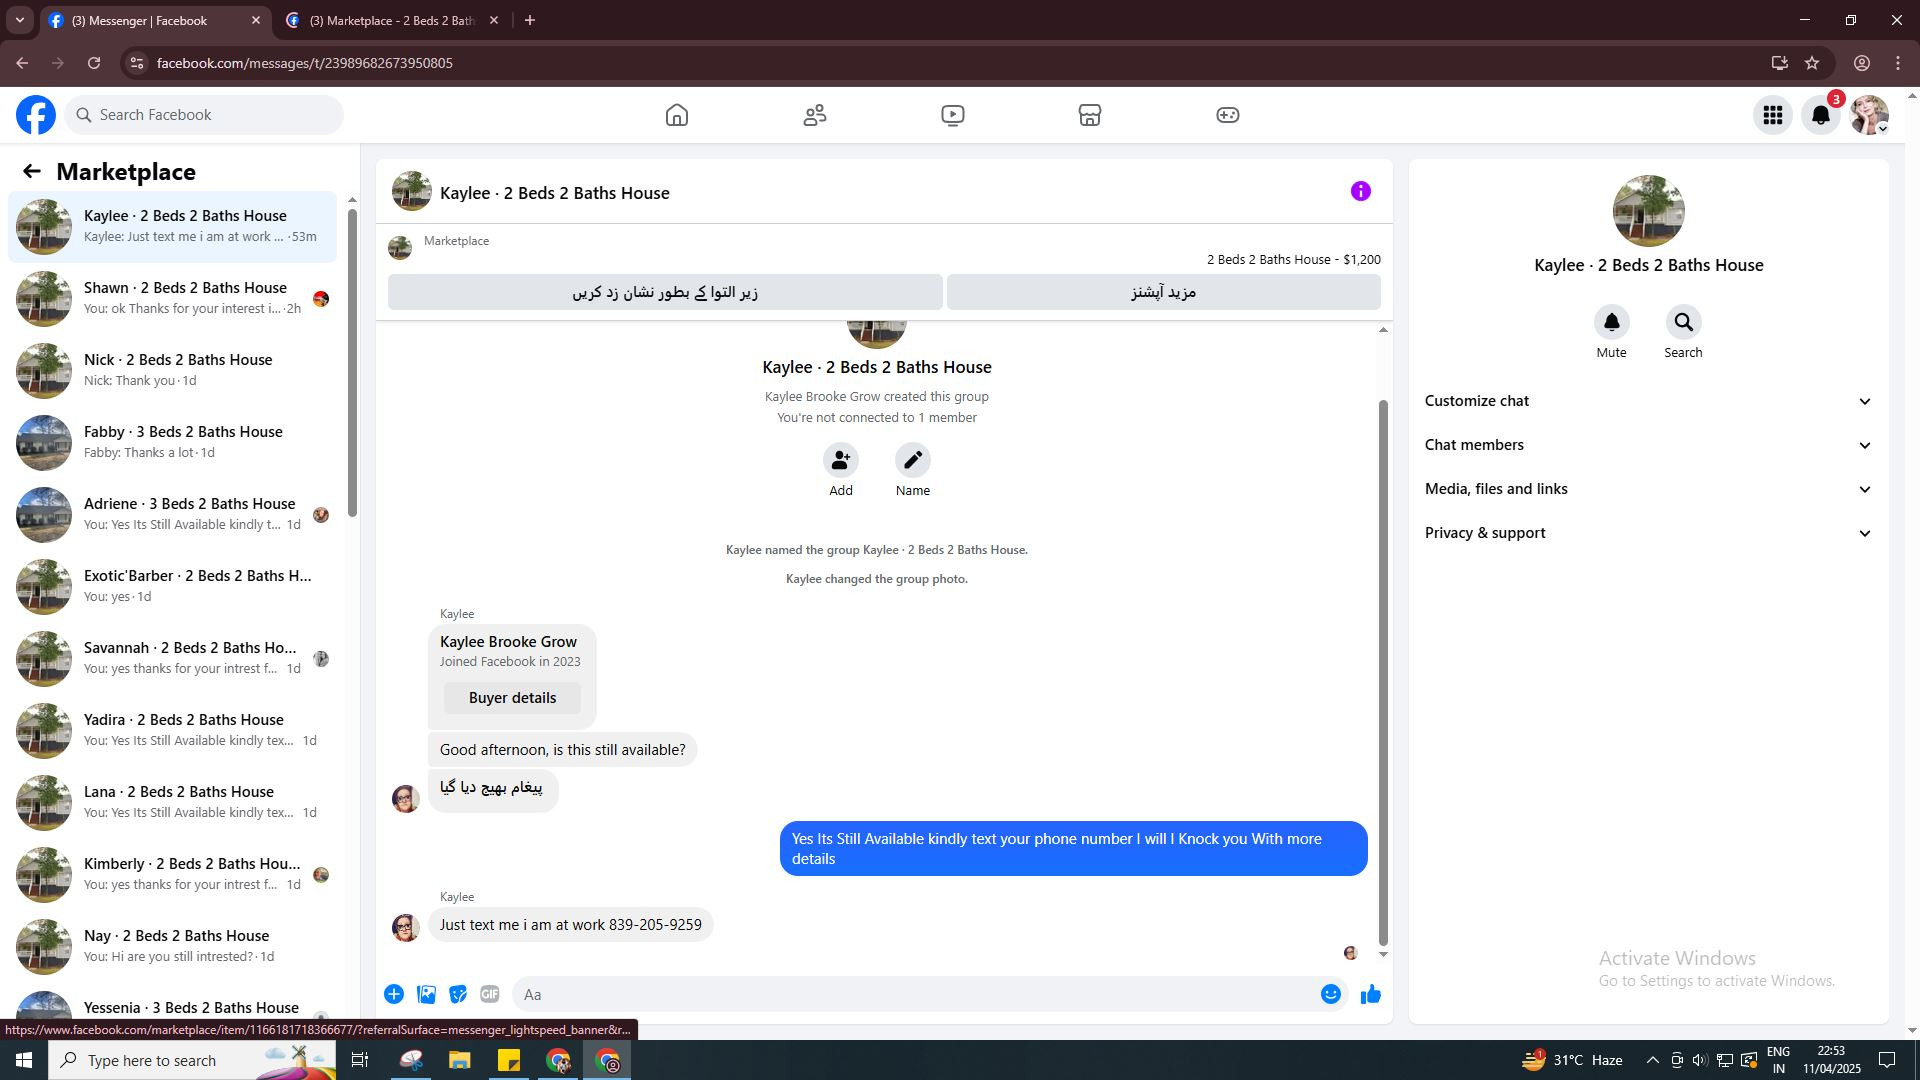Open Adriene 3 Beds 2 Baths House chat

pos(172,515)
